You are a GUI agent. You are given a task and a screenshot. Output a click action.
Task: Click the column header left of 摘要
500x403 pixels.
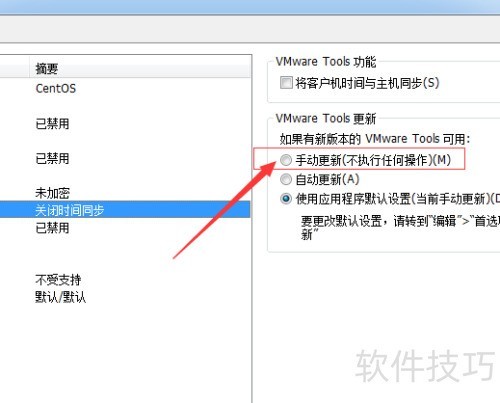(x=15, y=69)
